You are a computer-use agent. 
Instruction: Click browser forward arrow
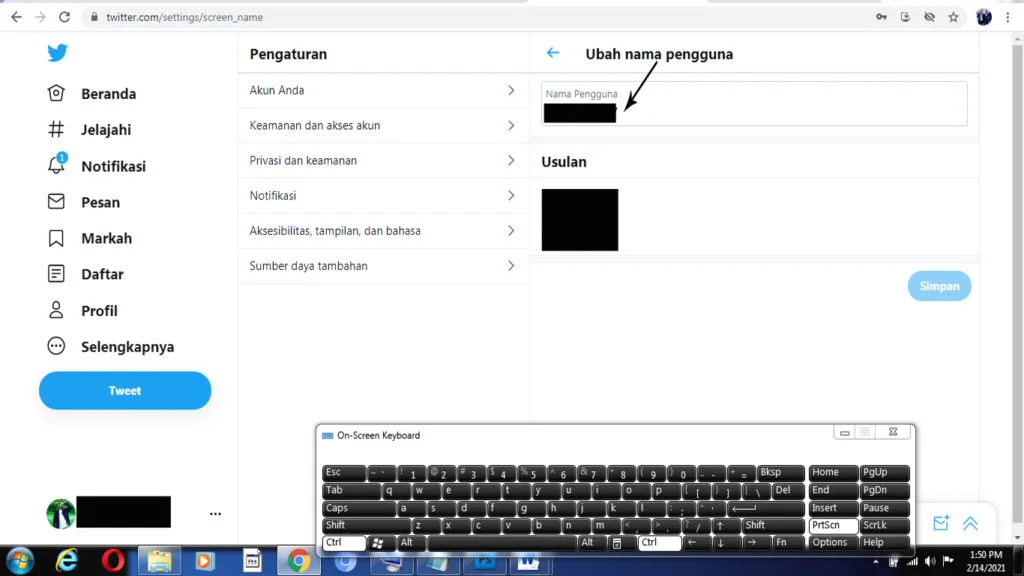[40, 17]
